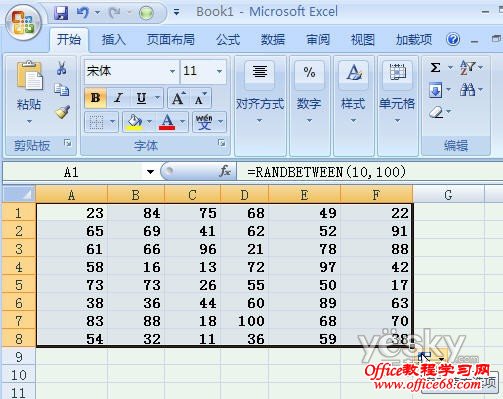Image resolution: width=503 pixels, height=399 pixels.
Task: Click the large Paste clipboard icon
Action: point(29,75)
